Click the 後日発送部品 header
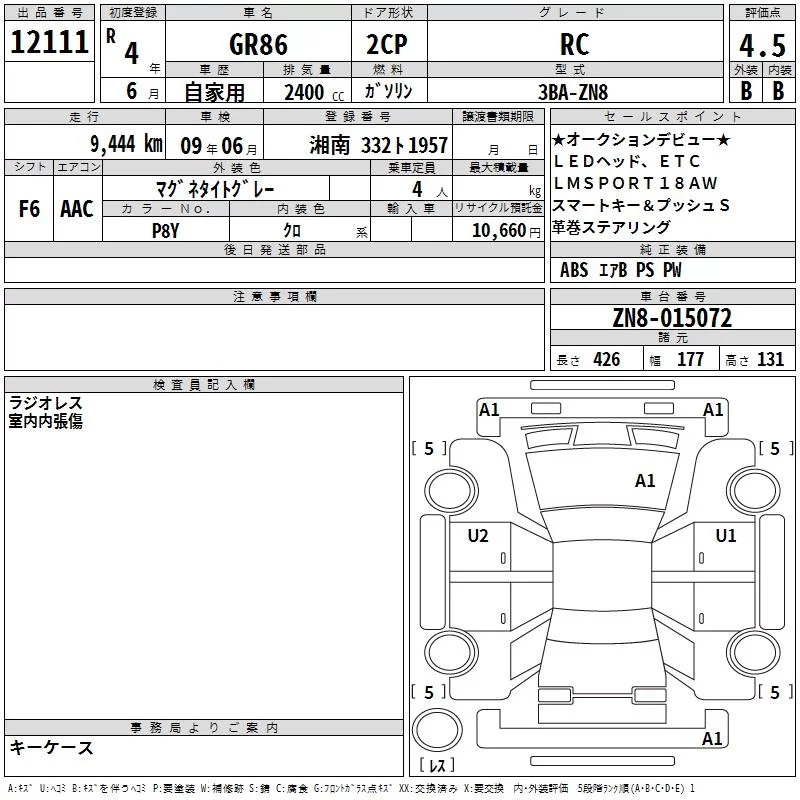 pyautogui.click(x=274, y=249)
